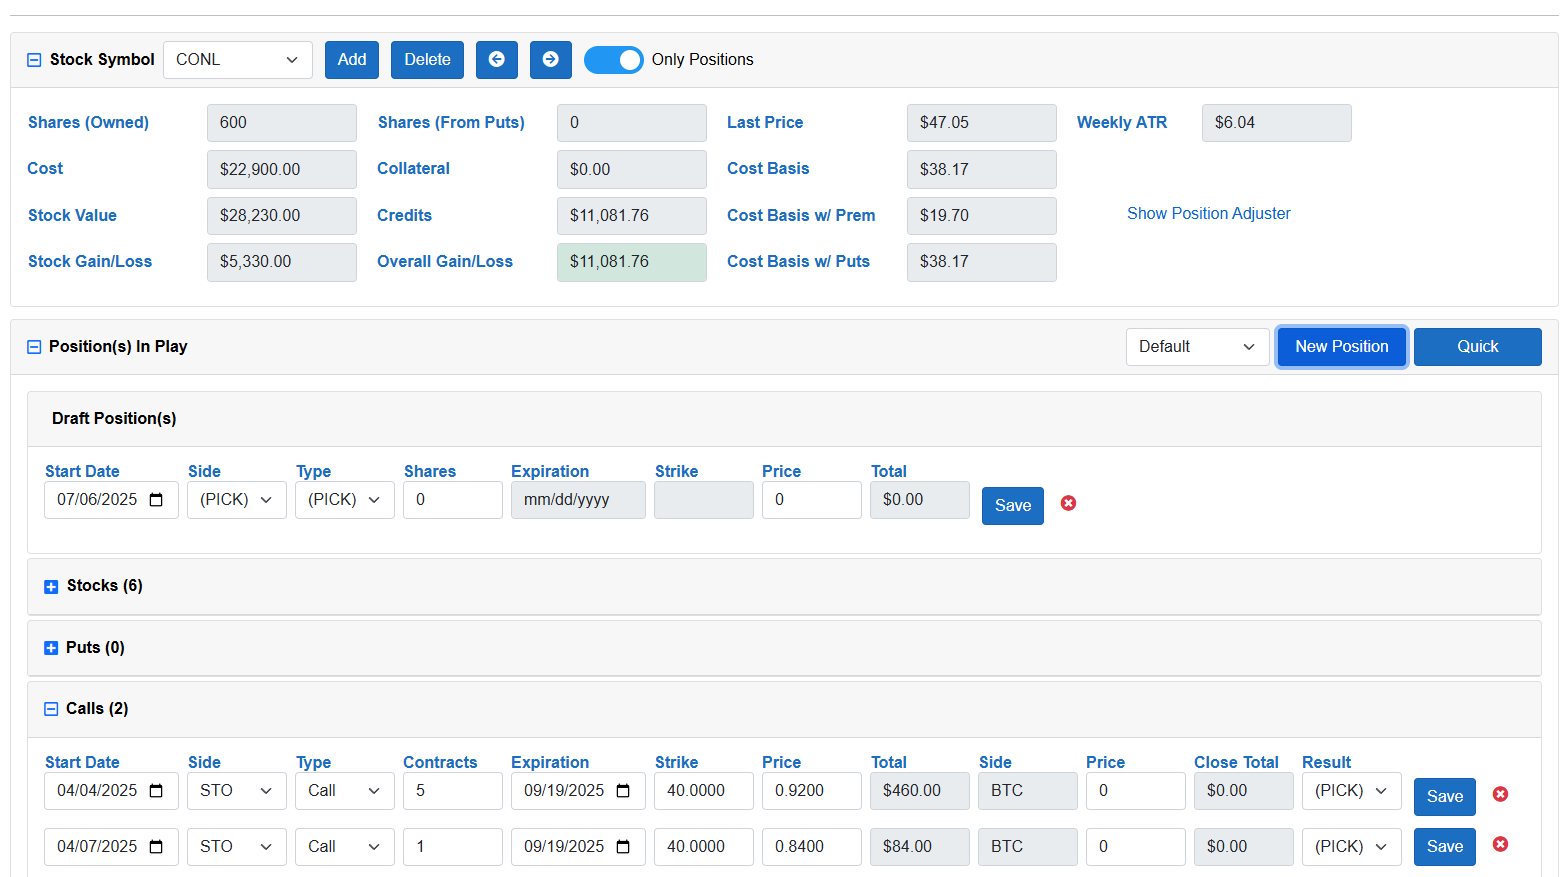Image resolution: width=1562 pixels, height=877 pixels.
Task: Click the Show Position Adjuster link
Action: (1208, 214)
